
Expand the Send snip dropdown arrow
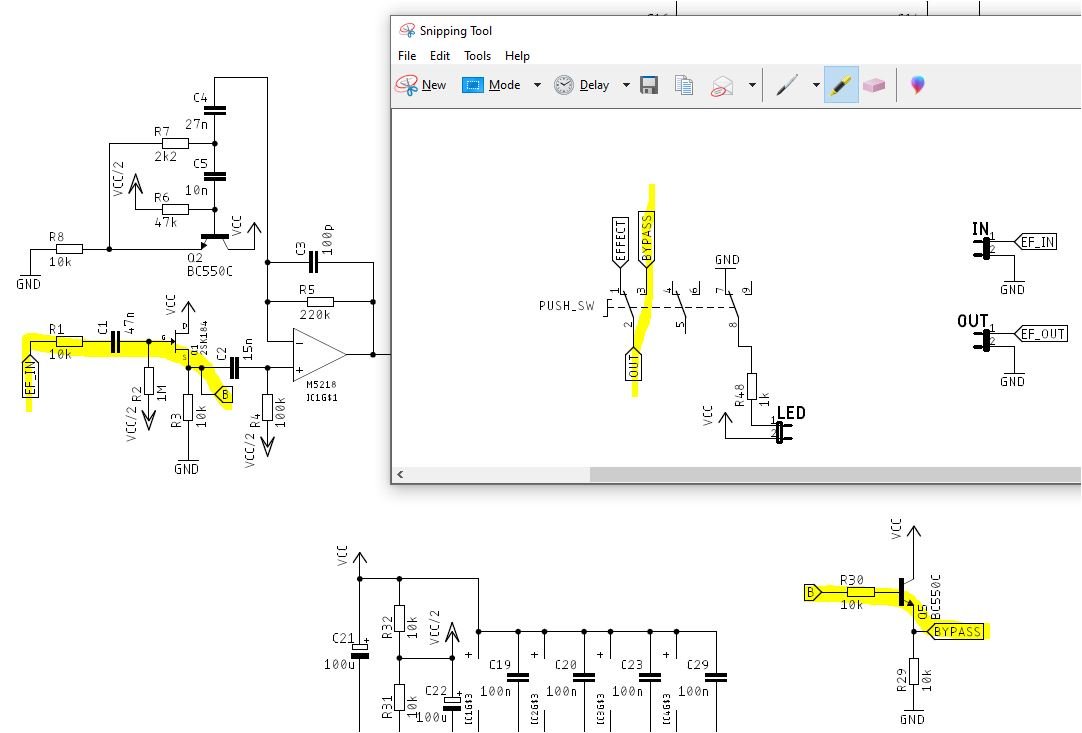[752, 85]
